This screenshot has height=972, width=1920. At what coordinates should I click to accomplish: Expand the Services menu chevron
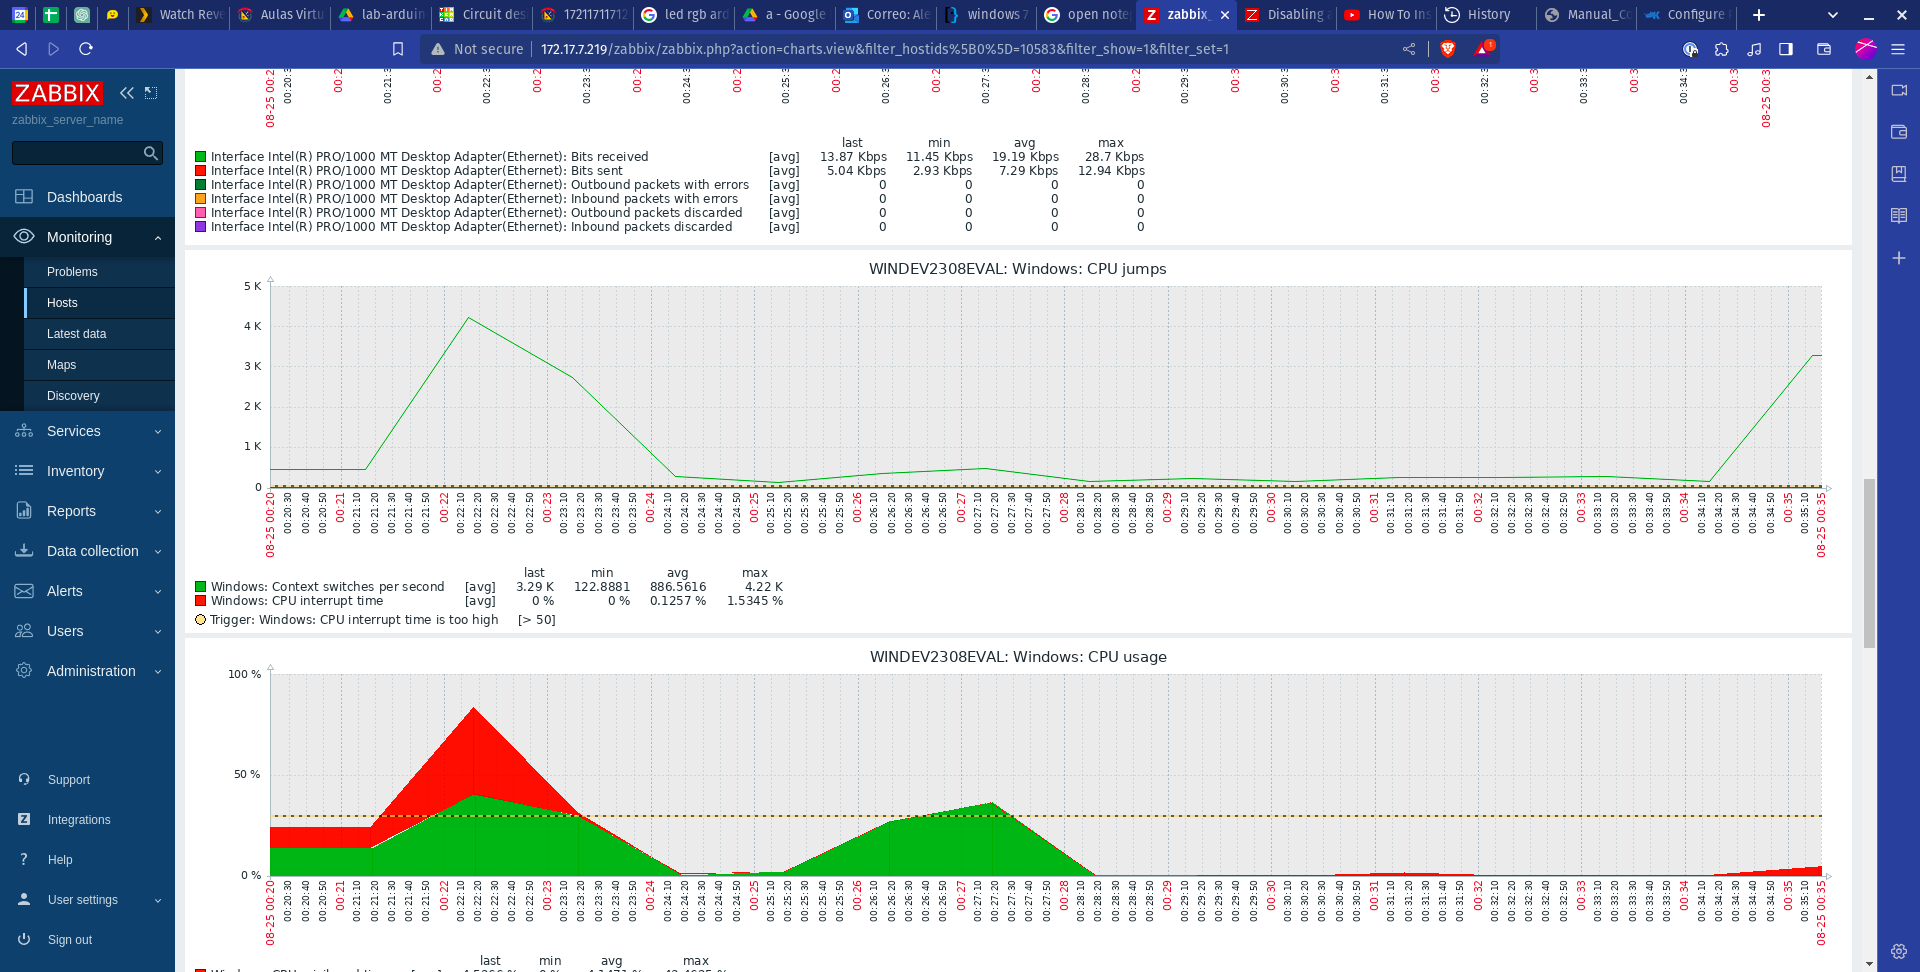[x=158, y=432]
